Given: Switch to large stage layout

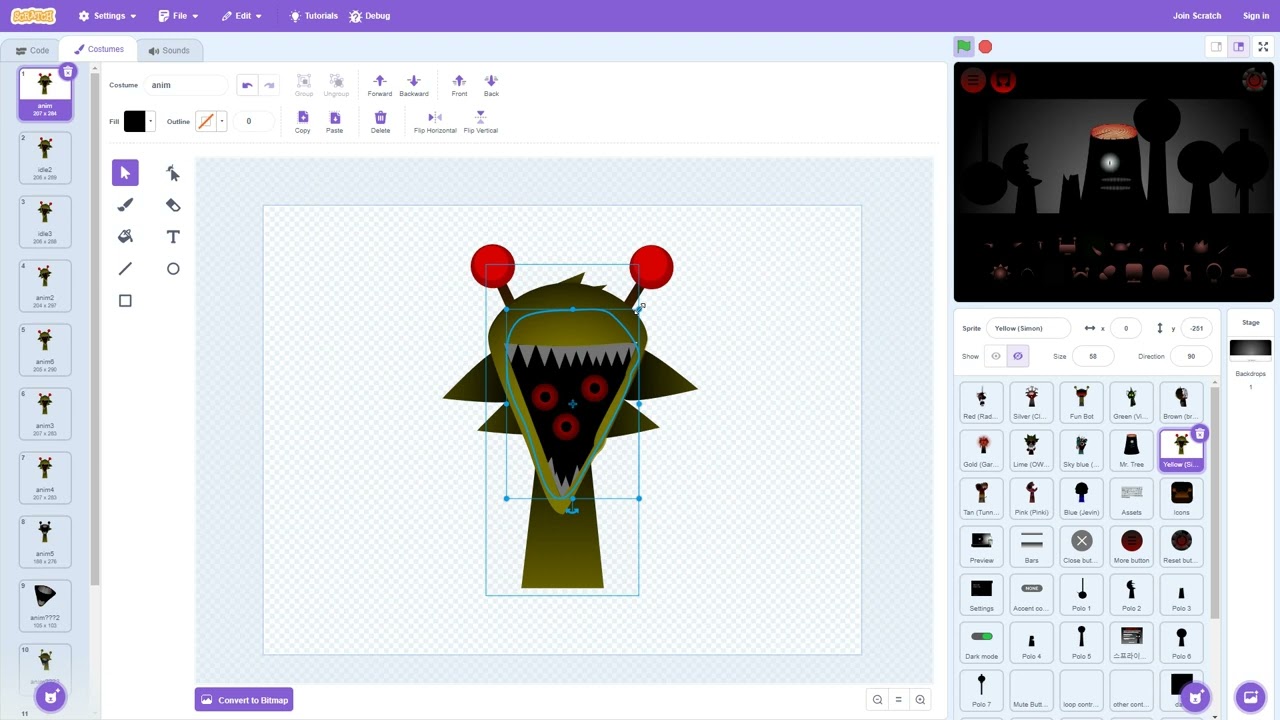Looking at the screenshot, I should 1238,47.
